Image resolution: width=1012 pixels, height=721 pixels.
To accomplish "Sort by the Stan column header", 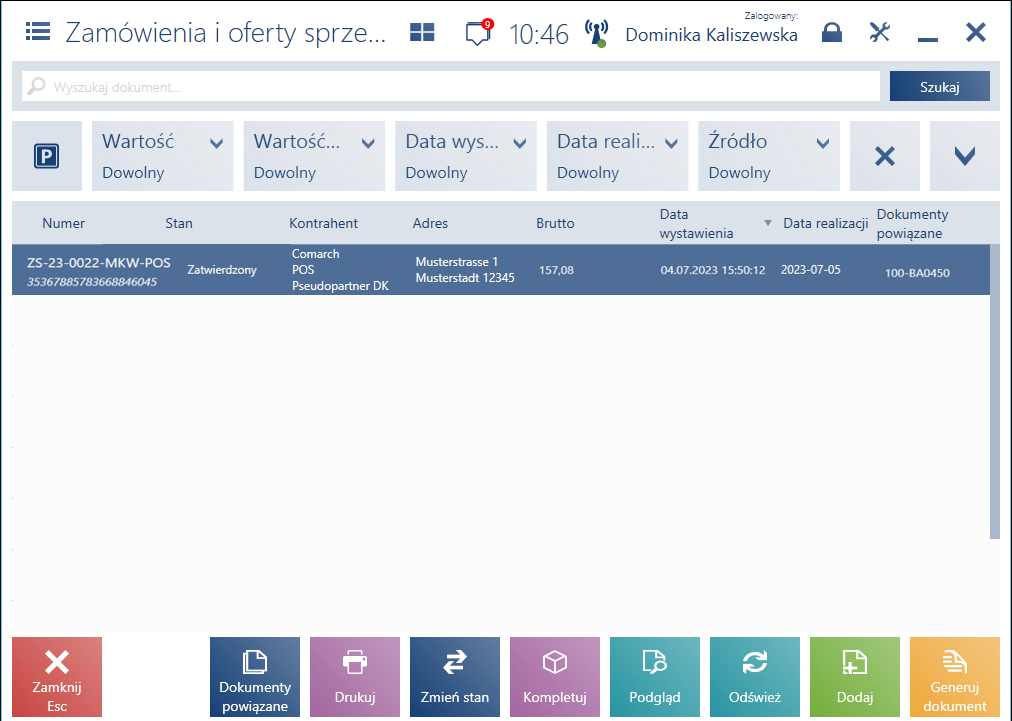I will pos(179,223).
